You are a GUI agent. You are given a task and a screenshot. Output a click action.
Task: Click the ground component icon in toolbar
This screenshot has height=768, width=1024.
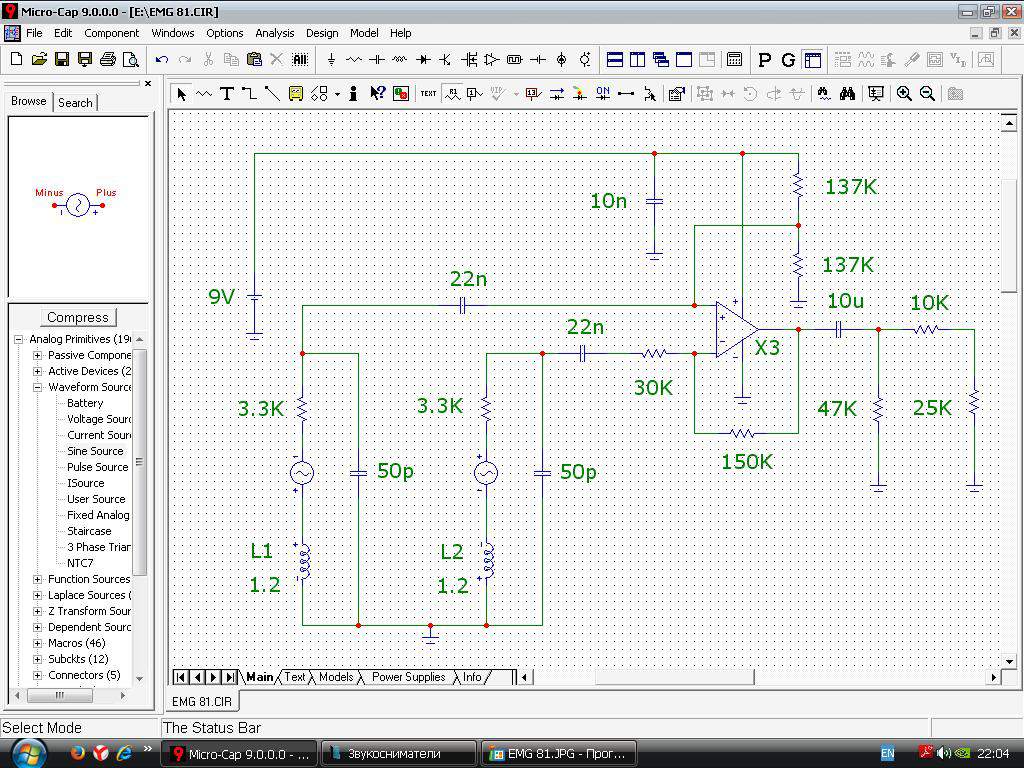(331, 60)
